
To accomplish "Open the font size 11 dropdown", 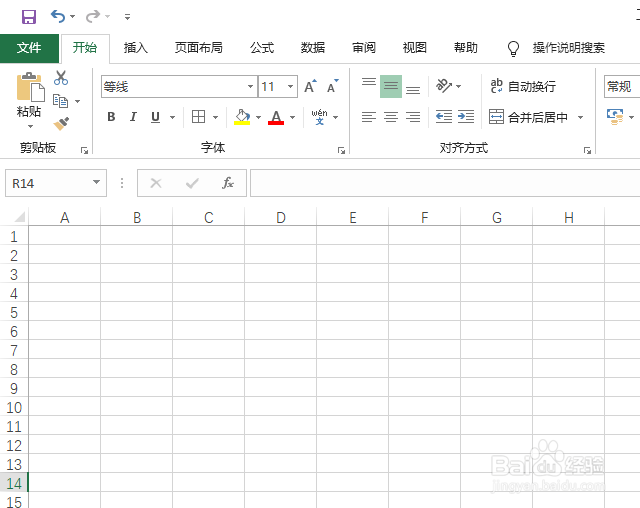I will click(290, 87).
